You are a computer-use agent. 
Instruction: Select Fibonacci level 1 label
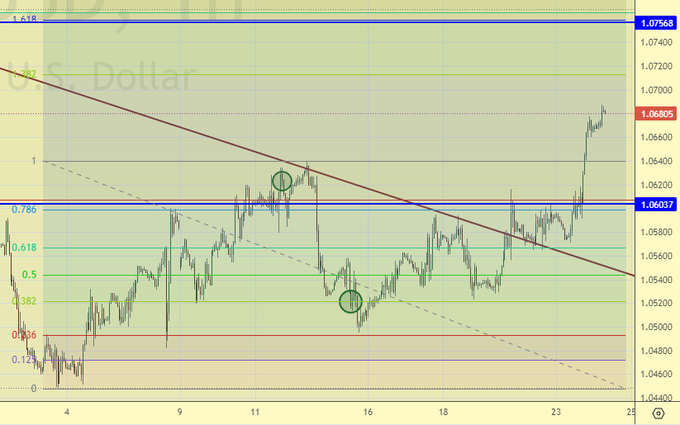point(34,160)
